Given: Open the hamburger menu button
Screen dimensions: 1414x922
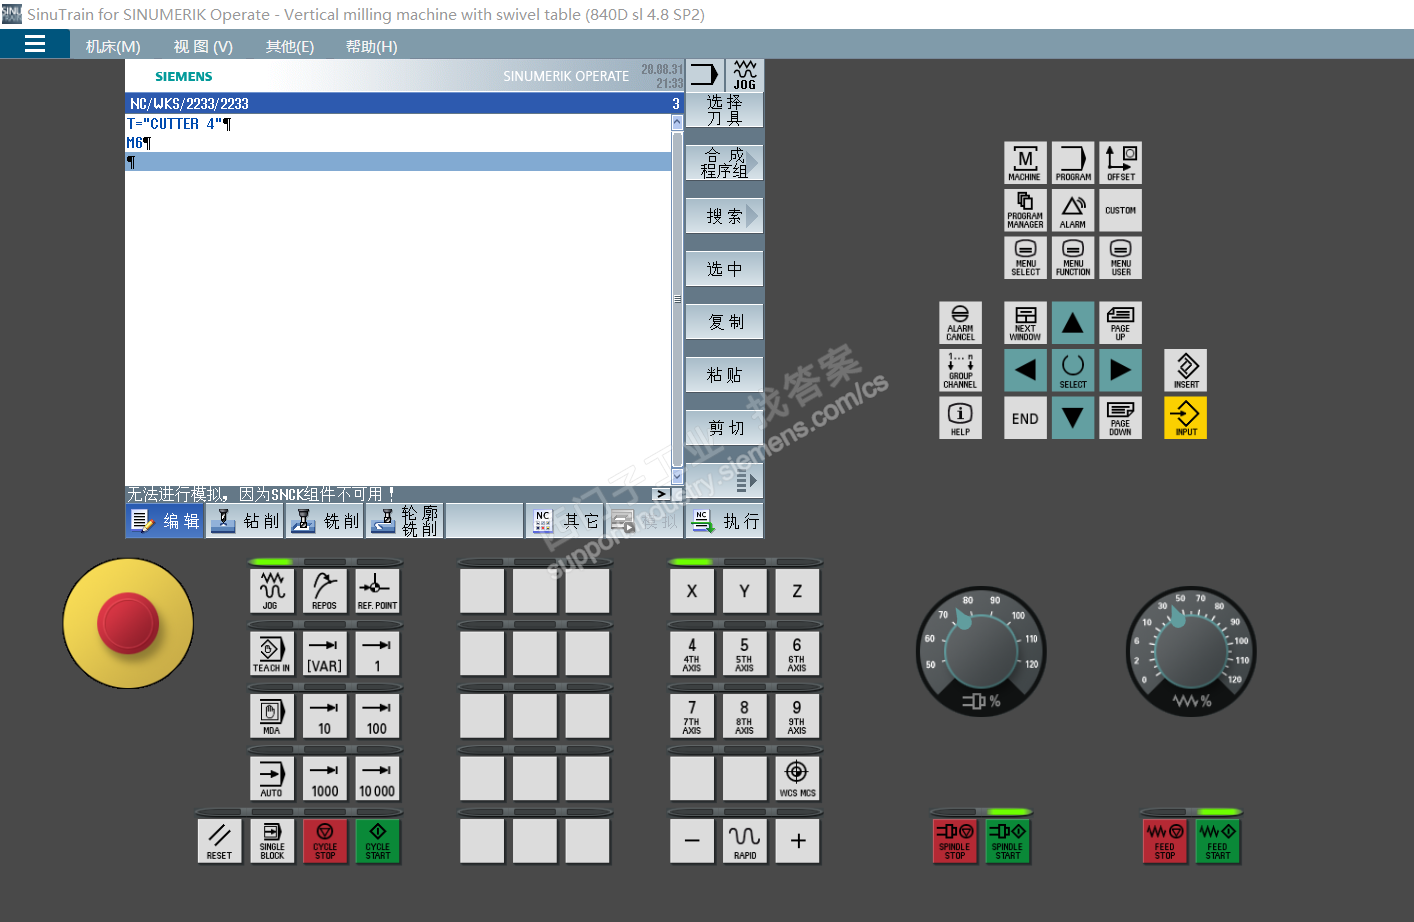Looking at the screenshot, I should tap(35, 44).
